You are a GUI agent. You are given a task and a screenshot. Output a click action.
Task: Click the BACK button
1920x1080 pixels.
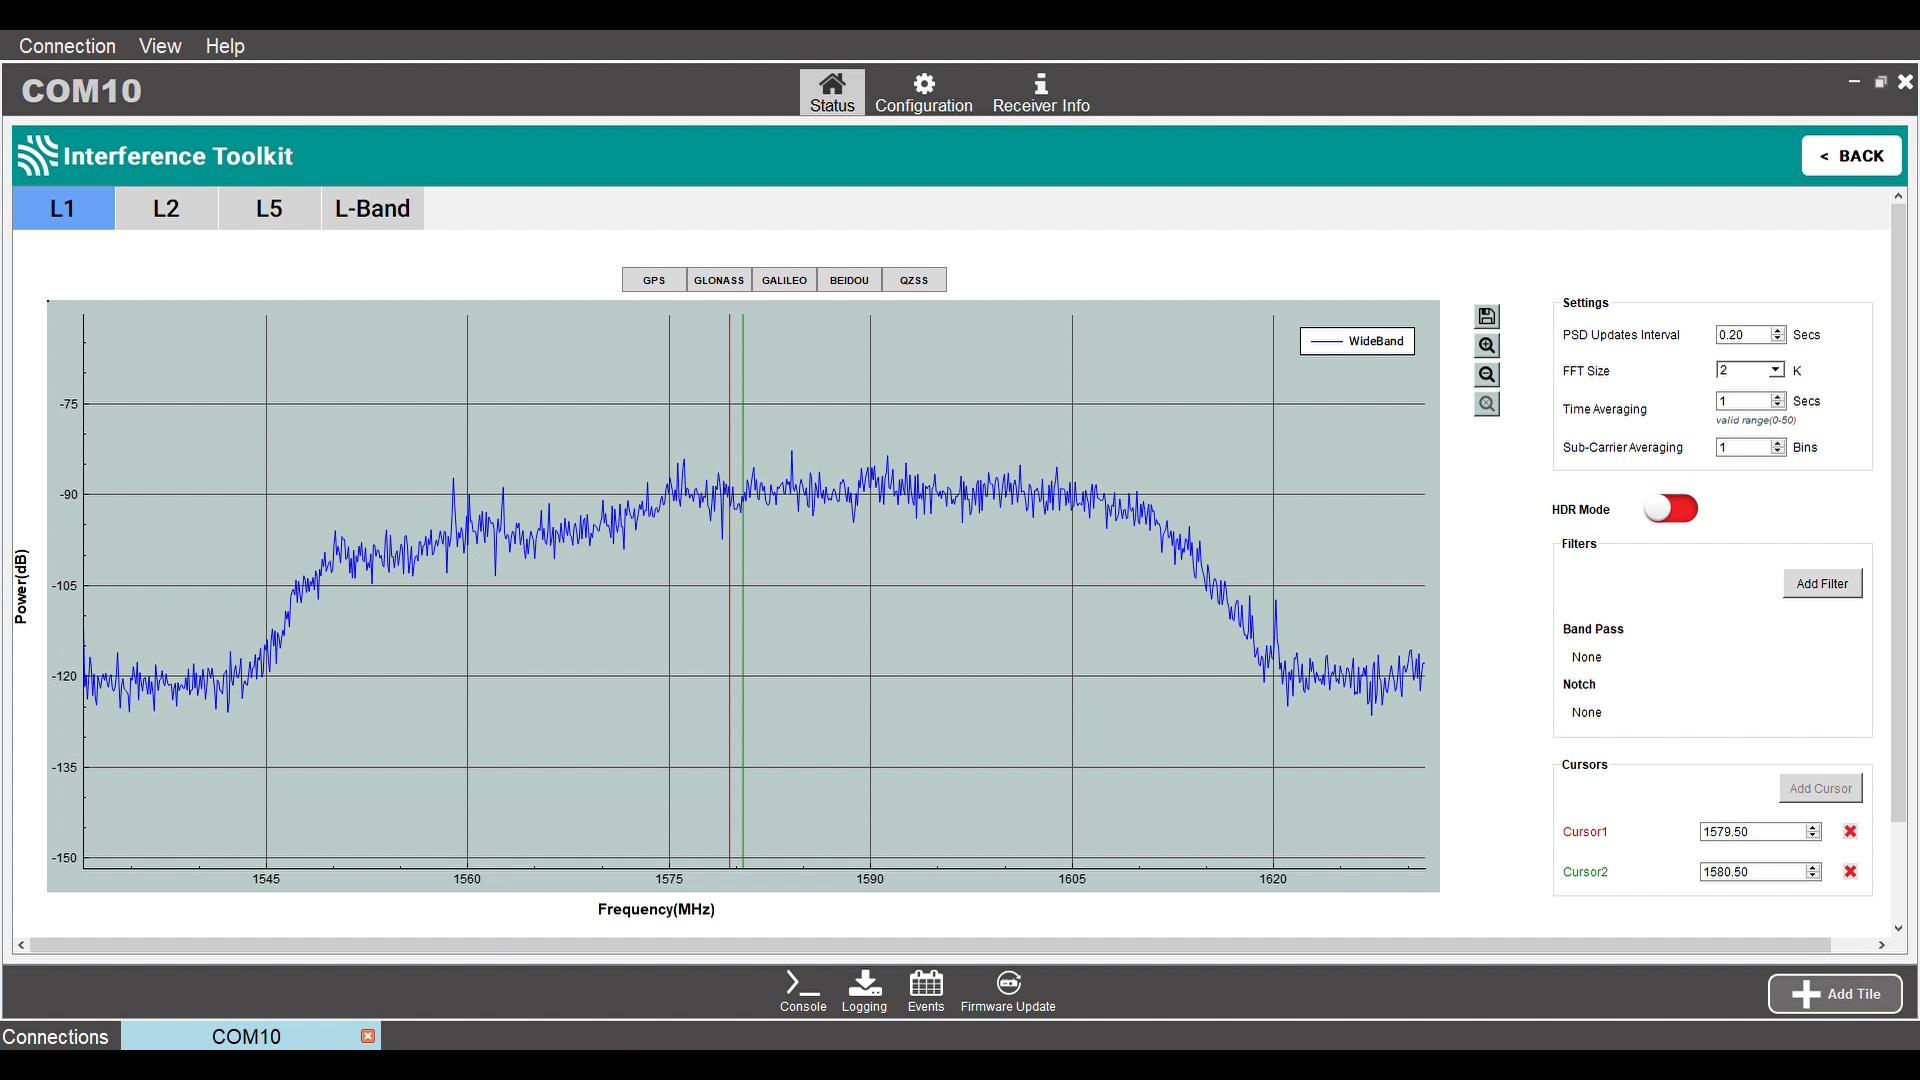click(x=1851, y=156)
